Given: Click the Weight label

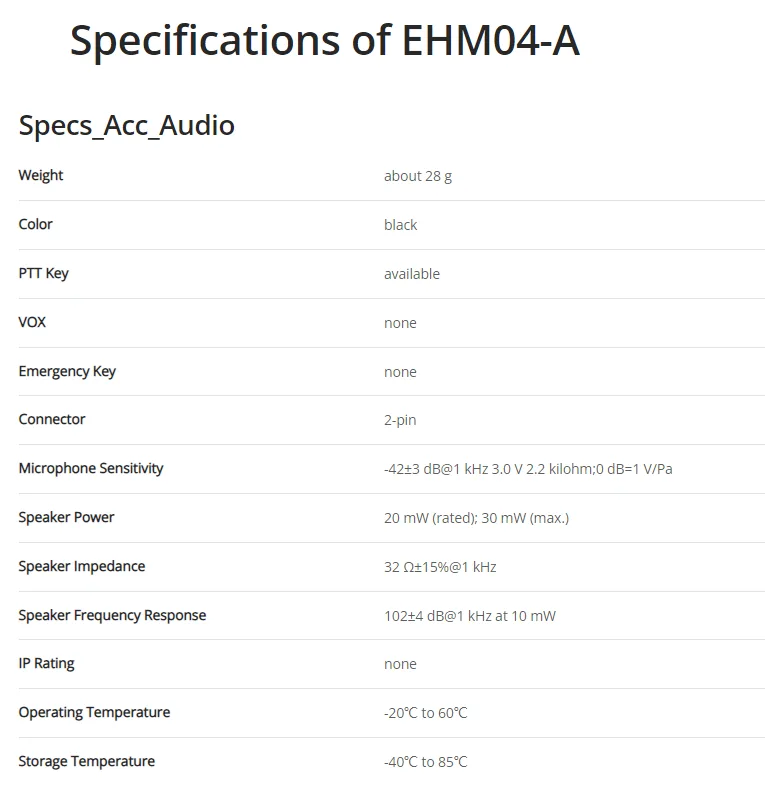Looking at the screenshot, I should (41, 176).
